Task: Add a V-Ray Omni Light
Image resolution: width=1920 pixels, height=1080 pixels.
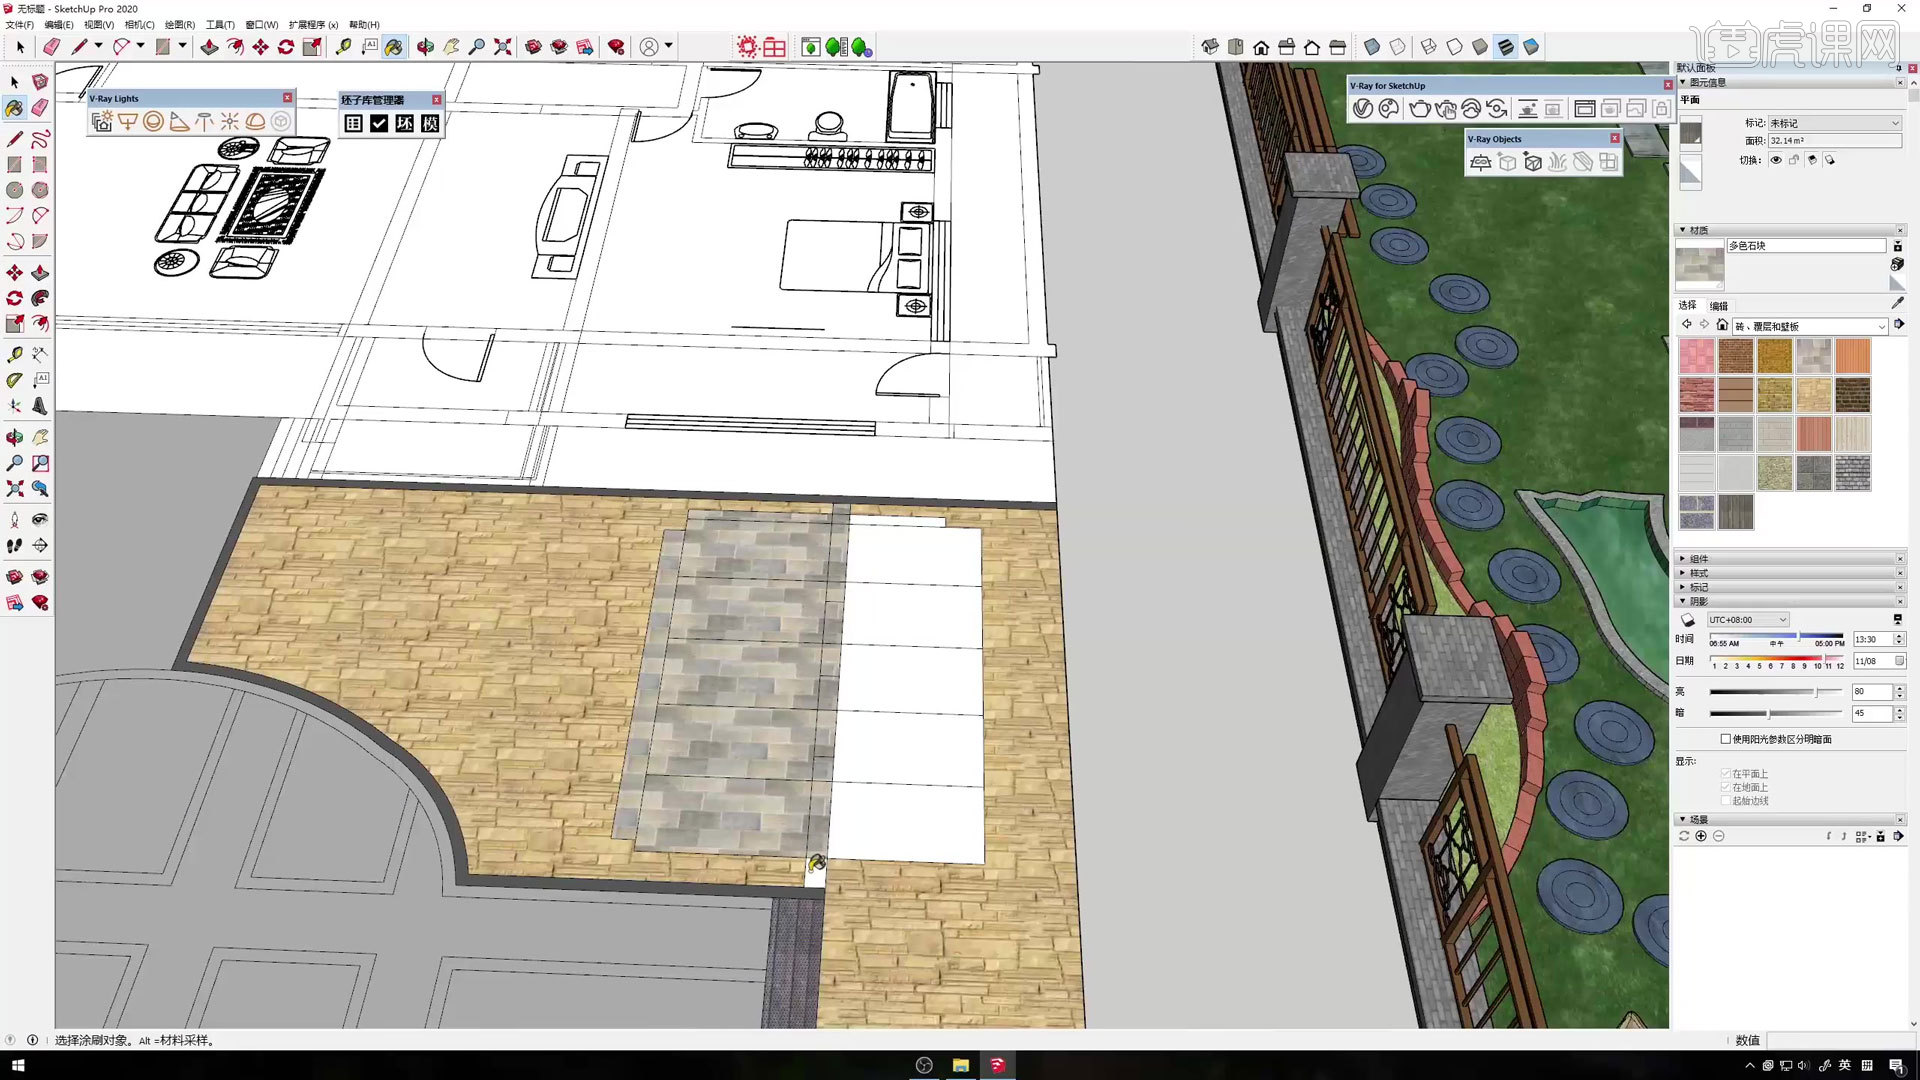Action: (230, 122)
